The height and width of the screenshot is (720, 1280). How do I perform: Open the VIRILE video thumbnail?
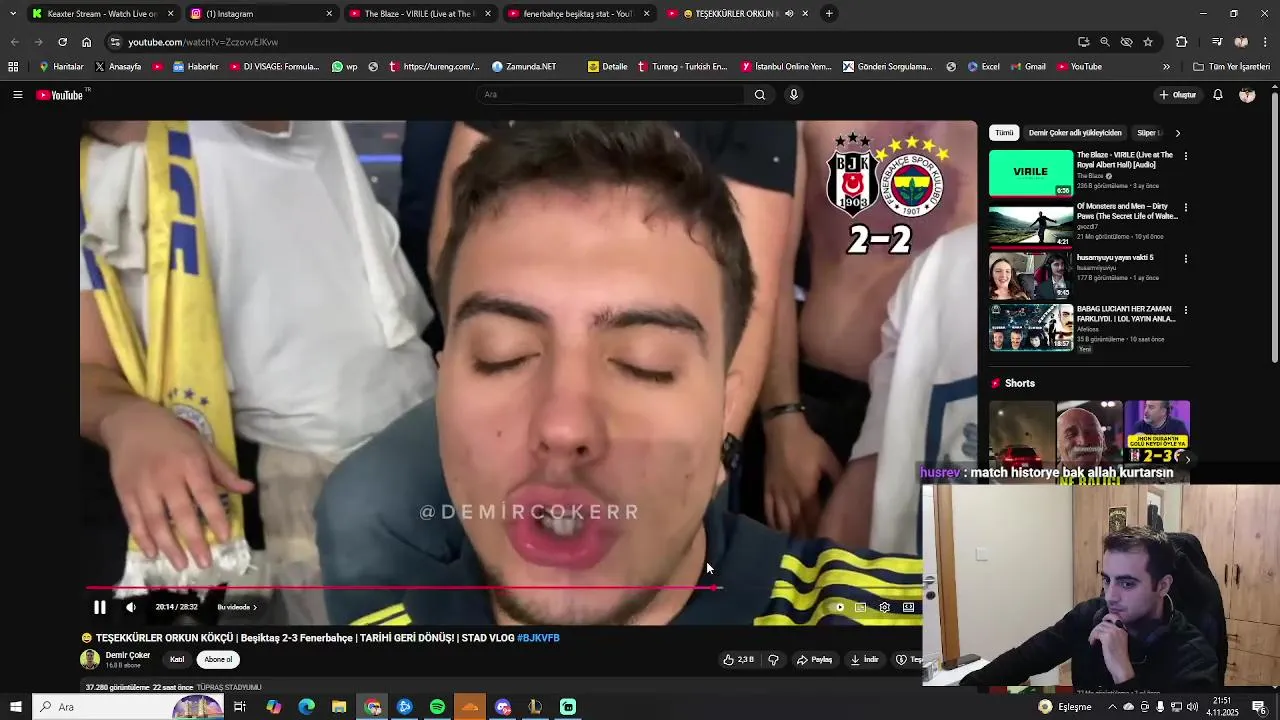pos(1031,173)
